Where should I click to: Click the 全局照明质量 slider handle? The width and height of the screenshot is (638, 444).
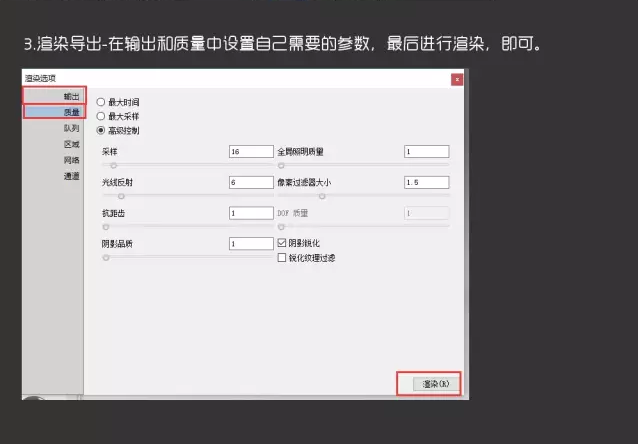click(x=281, y=166)
